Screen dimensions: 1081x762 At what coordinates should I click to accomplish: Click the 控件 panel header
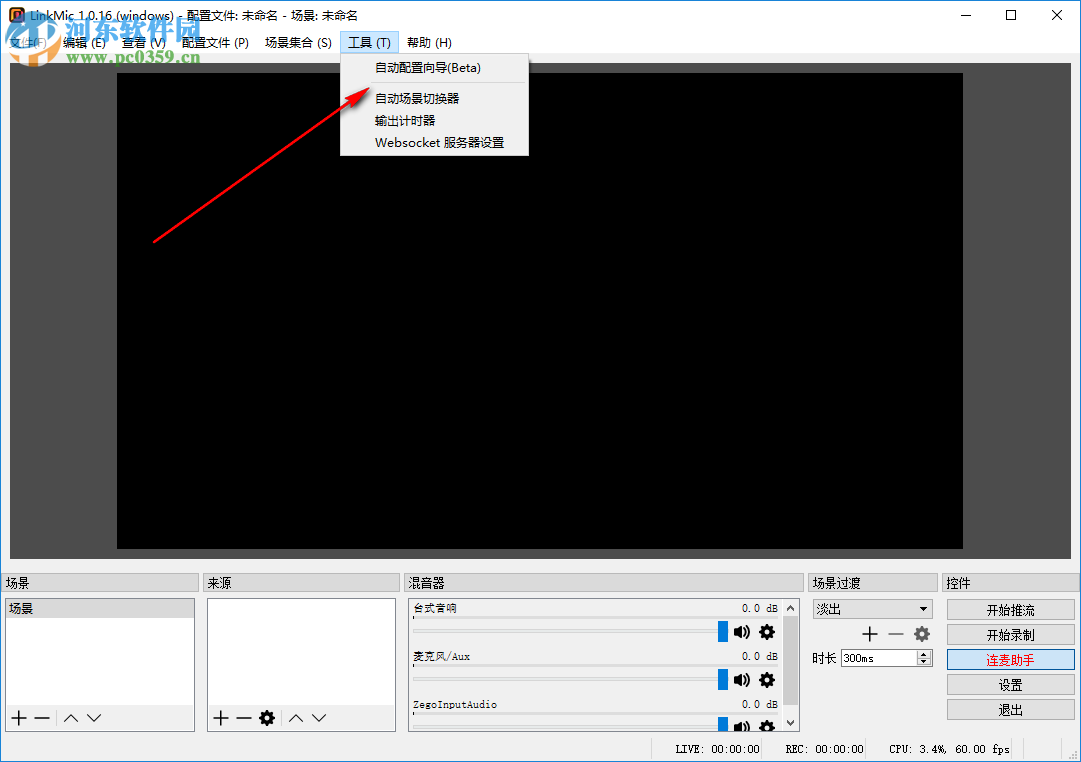[x=1011, y=583]
